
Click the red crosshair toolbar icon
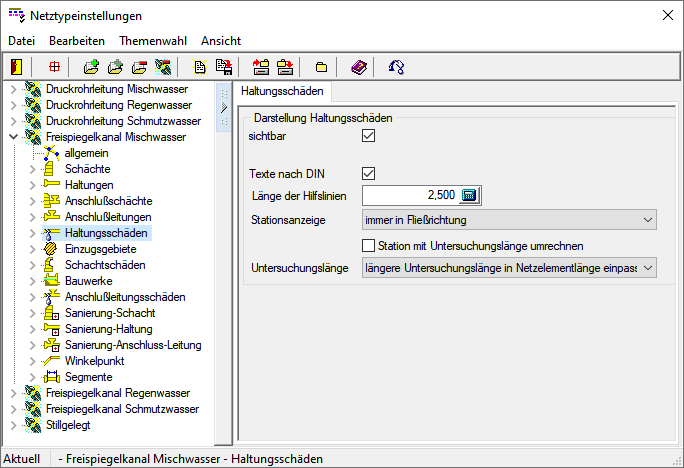click(x=54, y=67)
